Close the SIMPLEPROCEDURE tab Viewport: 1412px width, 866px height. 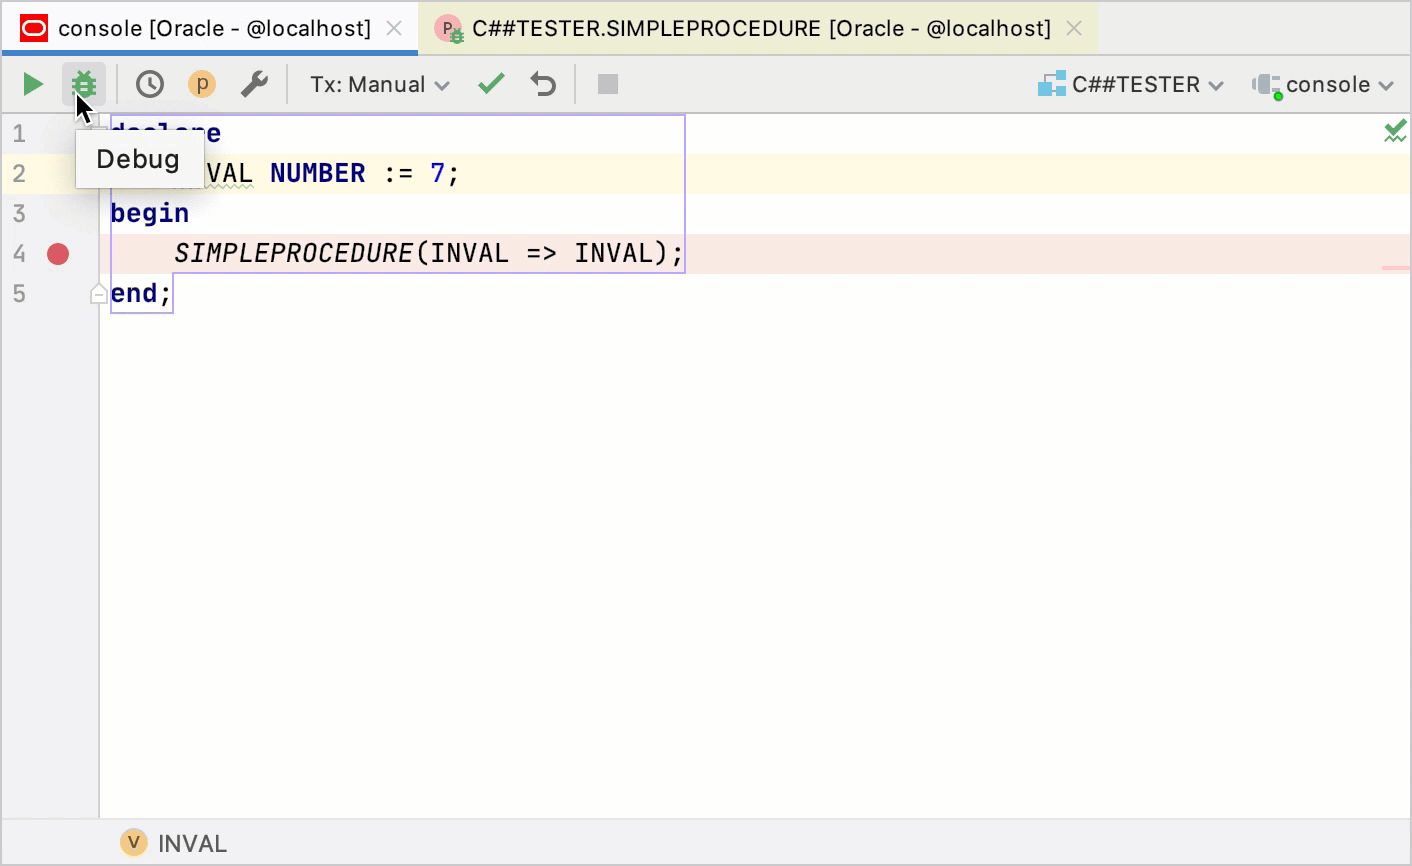tap(1073, 28)
